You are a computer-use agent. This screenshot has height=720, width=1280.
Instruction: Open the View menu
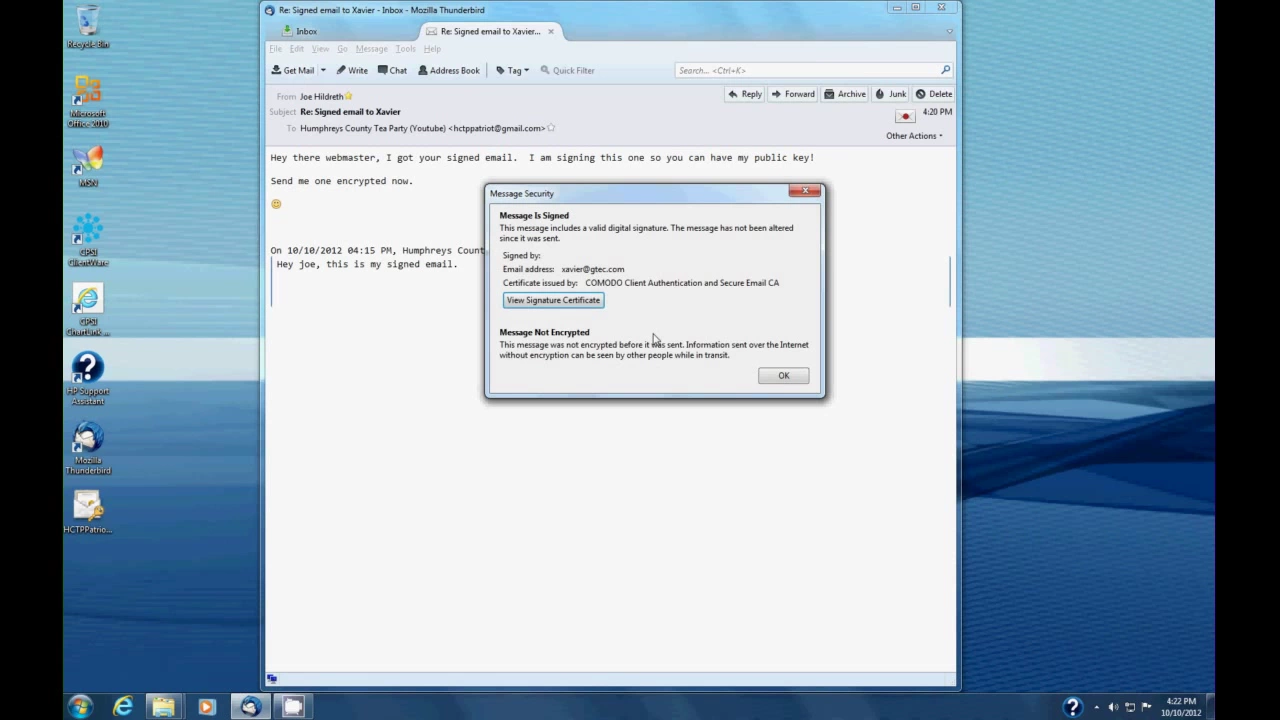pos(320,48)
